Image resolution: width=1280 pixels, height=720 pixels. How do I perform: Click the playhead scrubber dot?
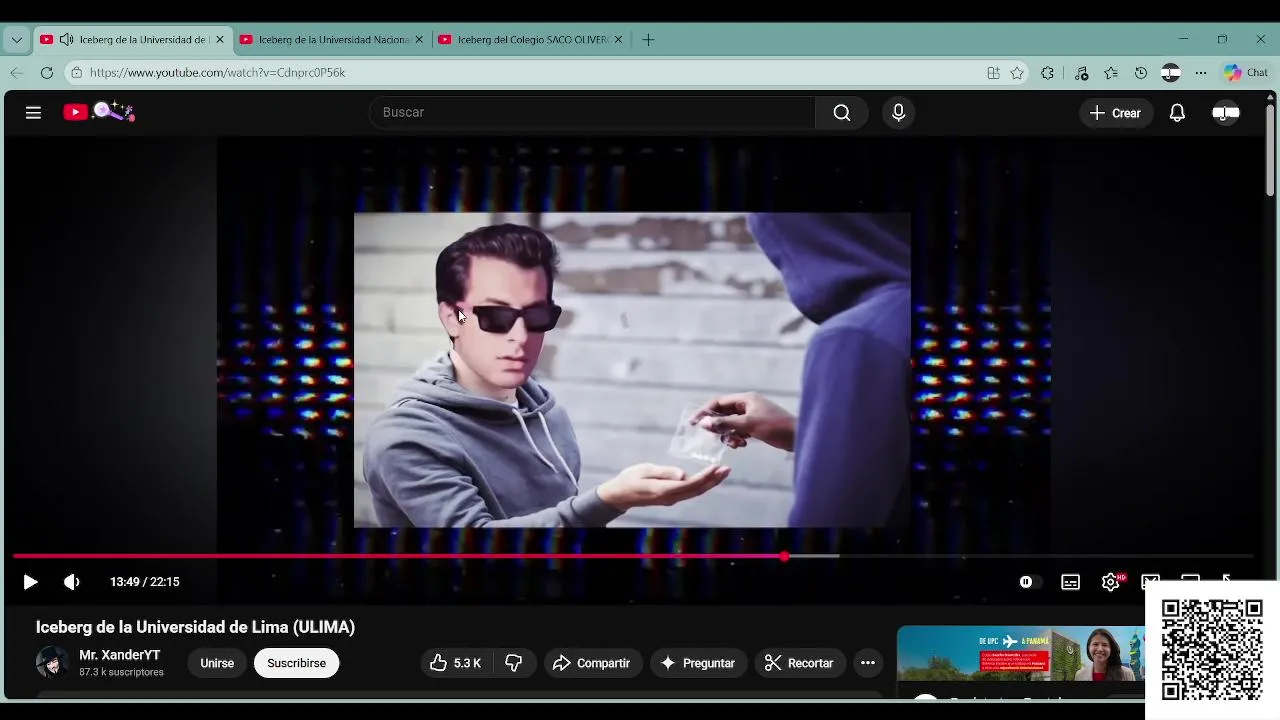(784, 556)
